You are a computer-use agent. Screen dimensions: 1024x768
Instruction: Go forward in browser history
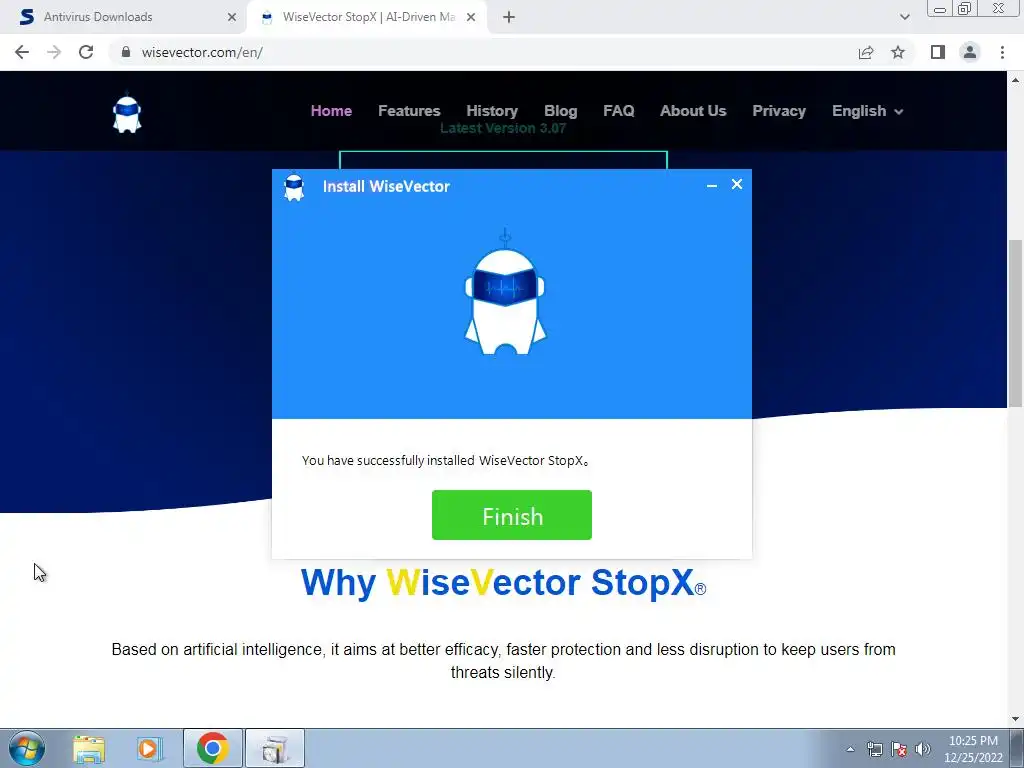tap(54, 52)
